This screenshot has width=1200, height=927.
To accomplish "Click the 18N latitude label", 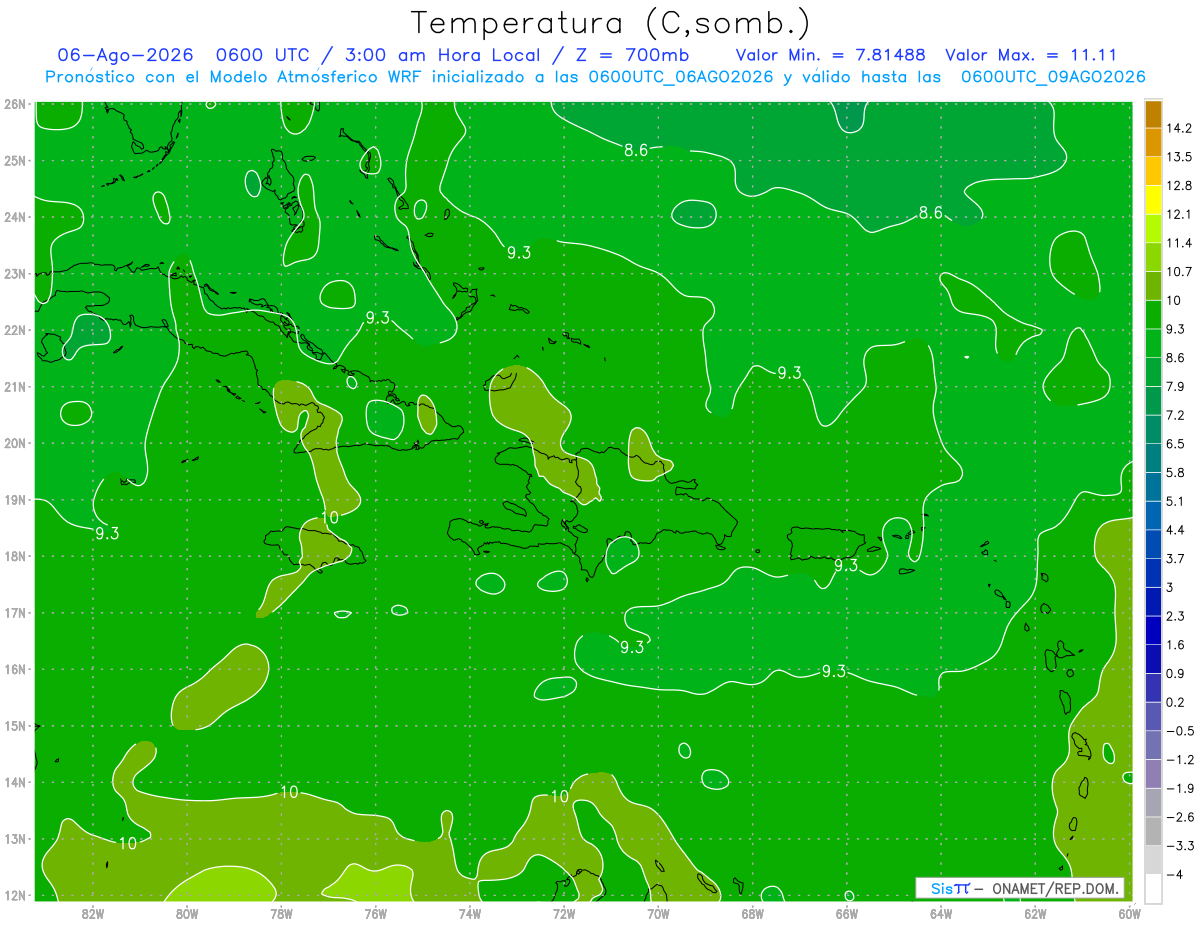I will click(14, 556).
